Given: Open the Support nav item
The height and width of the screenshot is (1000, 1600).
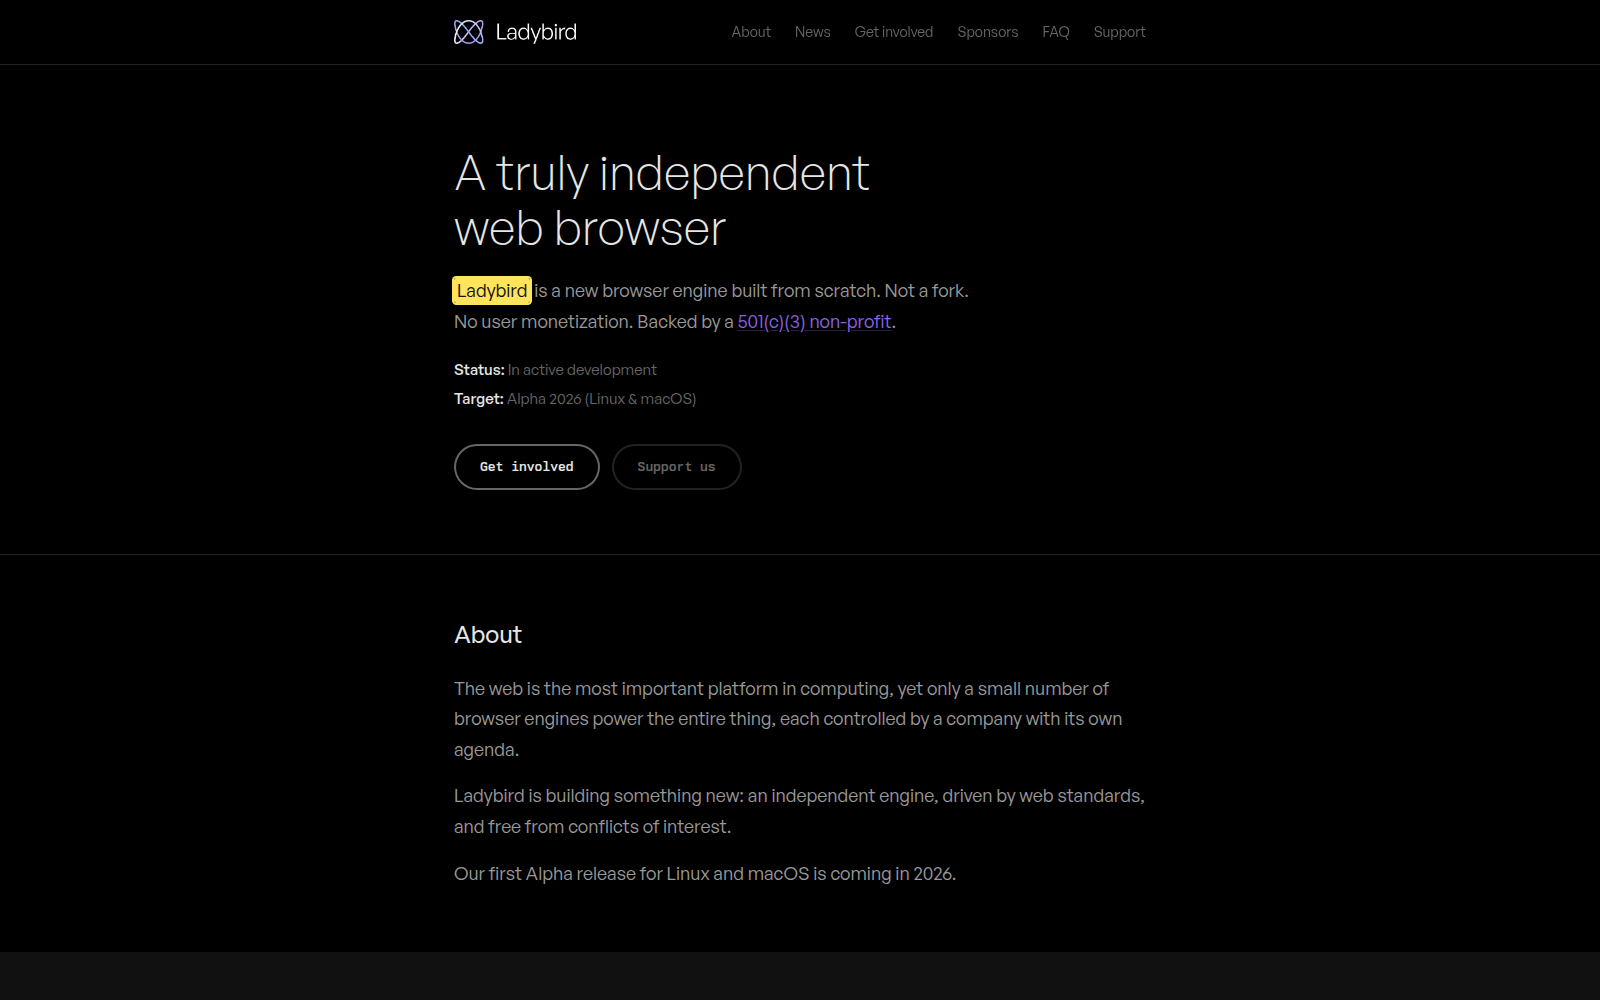Looking at the screenshot, I should pos(1119,32).
